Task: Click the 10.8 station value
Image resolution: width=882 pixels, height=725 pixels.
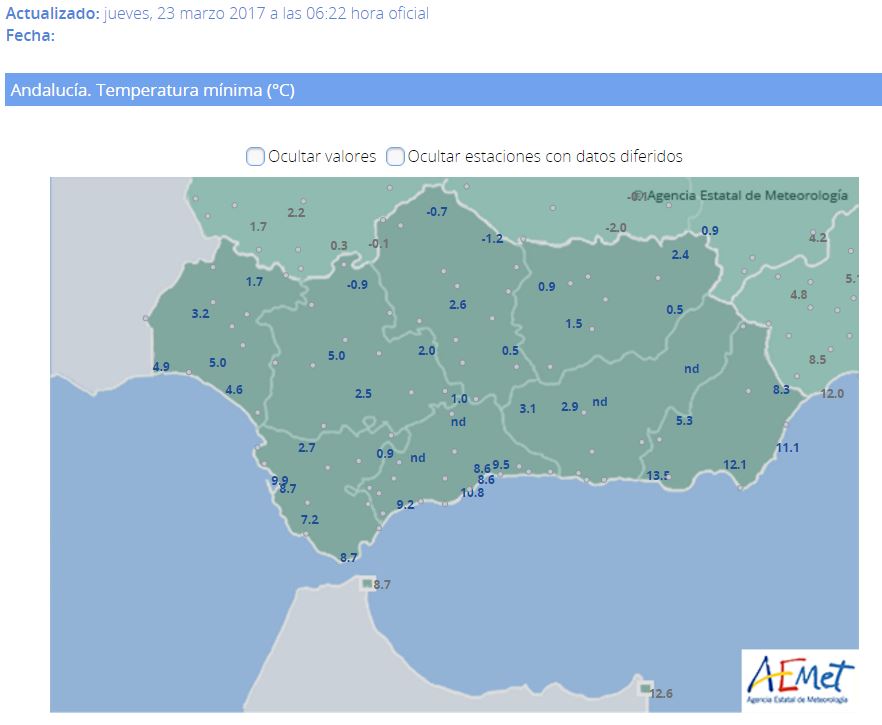Action: point(472,492)
